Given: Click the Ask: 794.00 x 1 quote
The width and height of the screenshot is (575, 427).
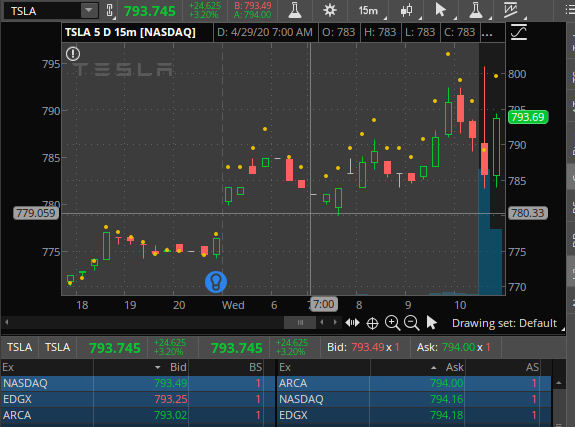Looking at the screenshot, I should pos(453,347).
